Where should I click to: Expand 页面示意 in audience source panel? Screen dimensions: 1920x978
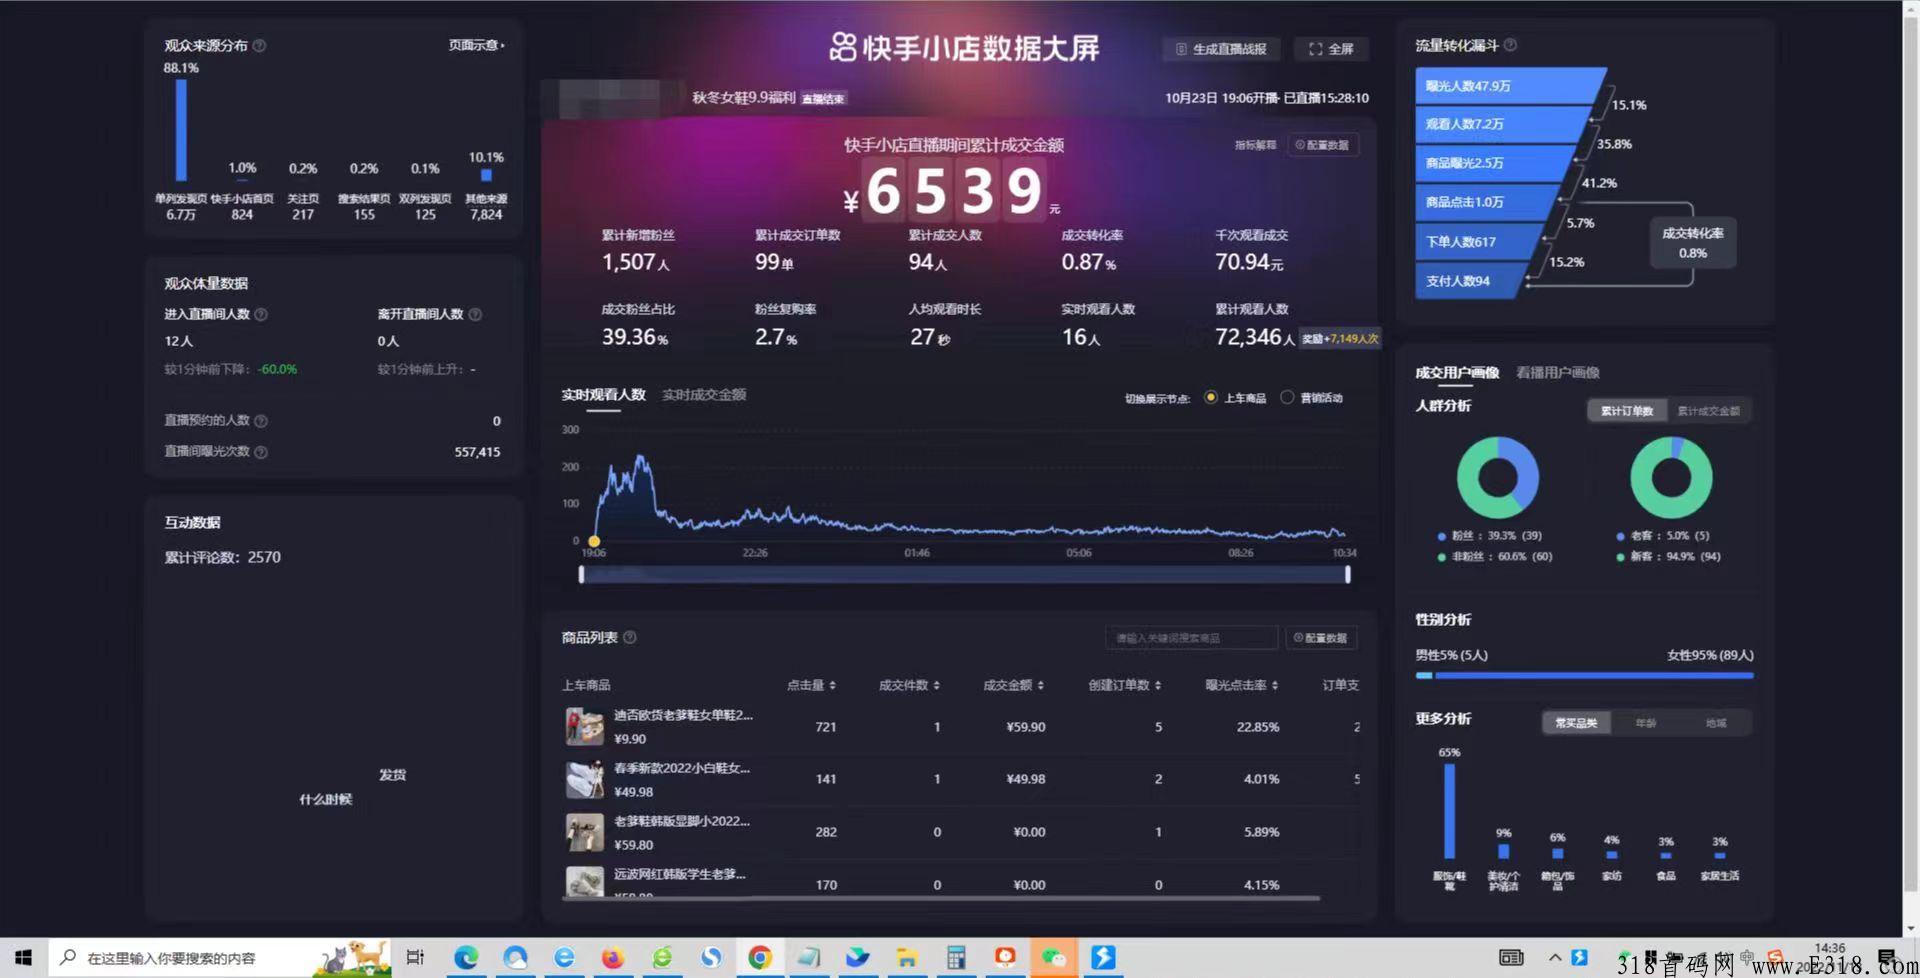pos(476,45)
